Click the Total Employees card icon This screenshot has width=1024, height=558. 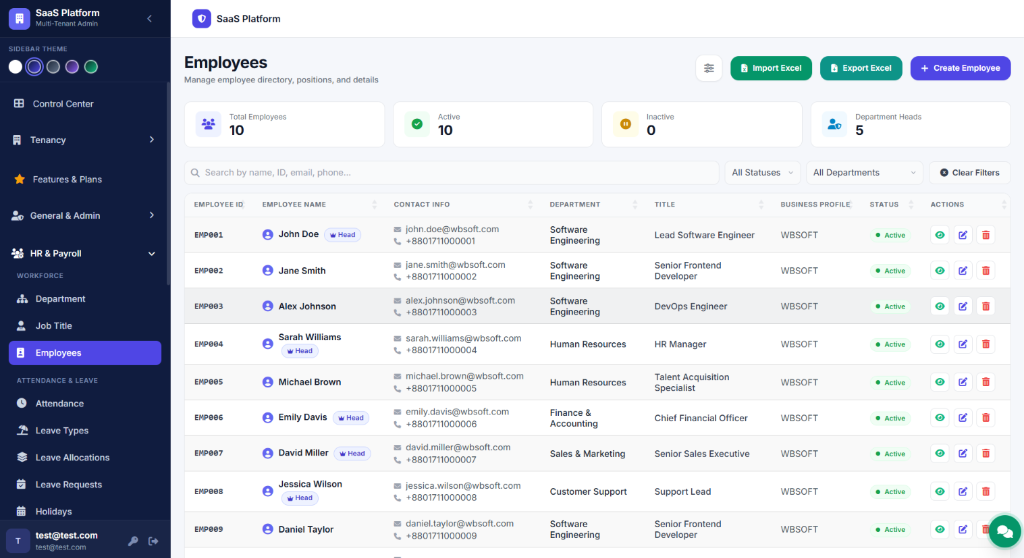[208, 123]
